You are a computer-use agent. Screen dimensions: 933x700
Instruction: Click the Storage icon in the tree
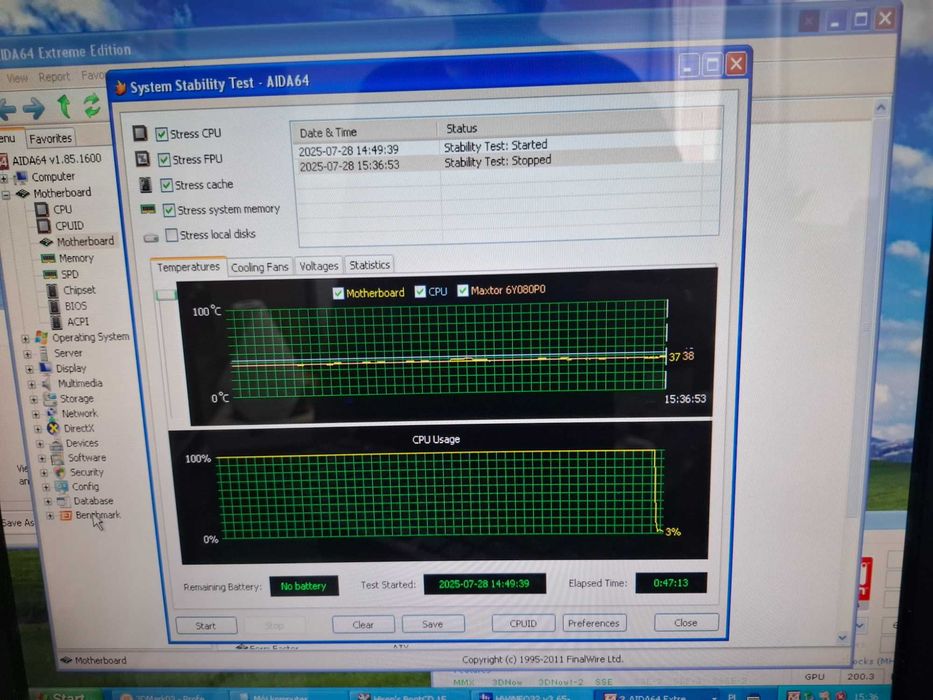[x=50, y=399]
